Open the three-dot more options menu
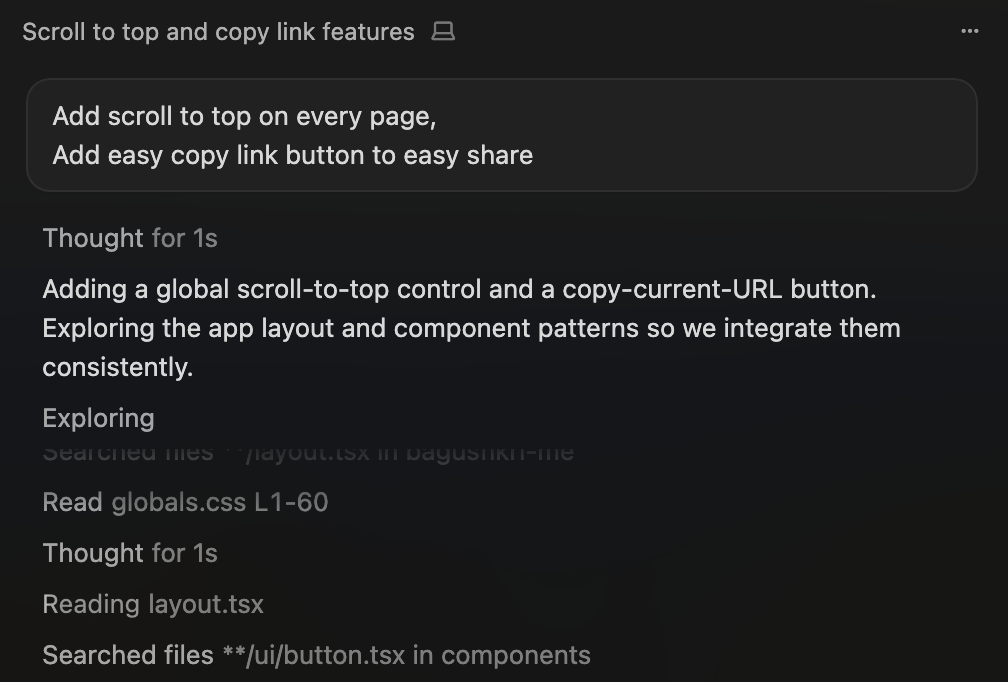Image resolution: width=1008 pixels, height=682 pixels. (x=969, y=32)
